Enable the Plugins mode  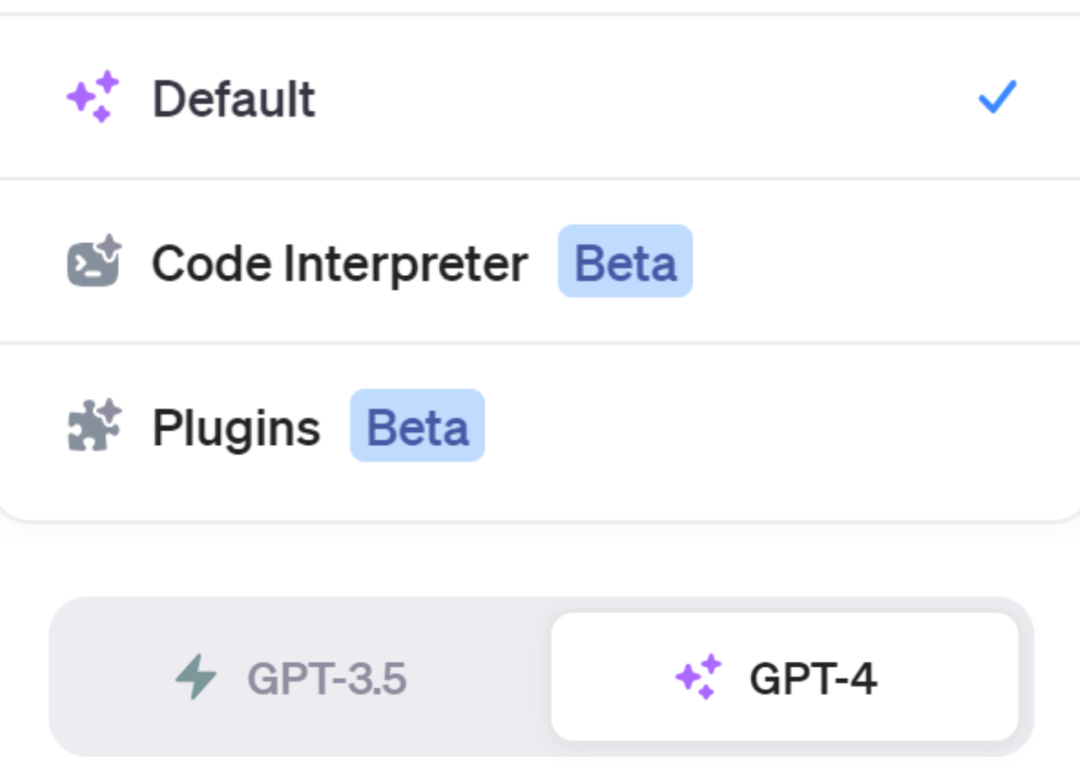click(x=236, y=428)
